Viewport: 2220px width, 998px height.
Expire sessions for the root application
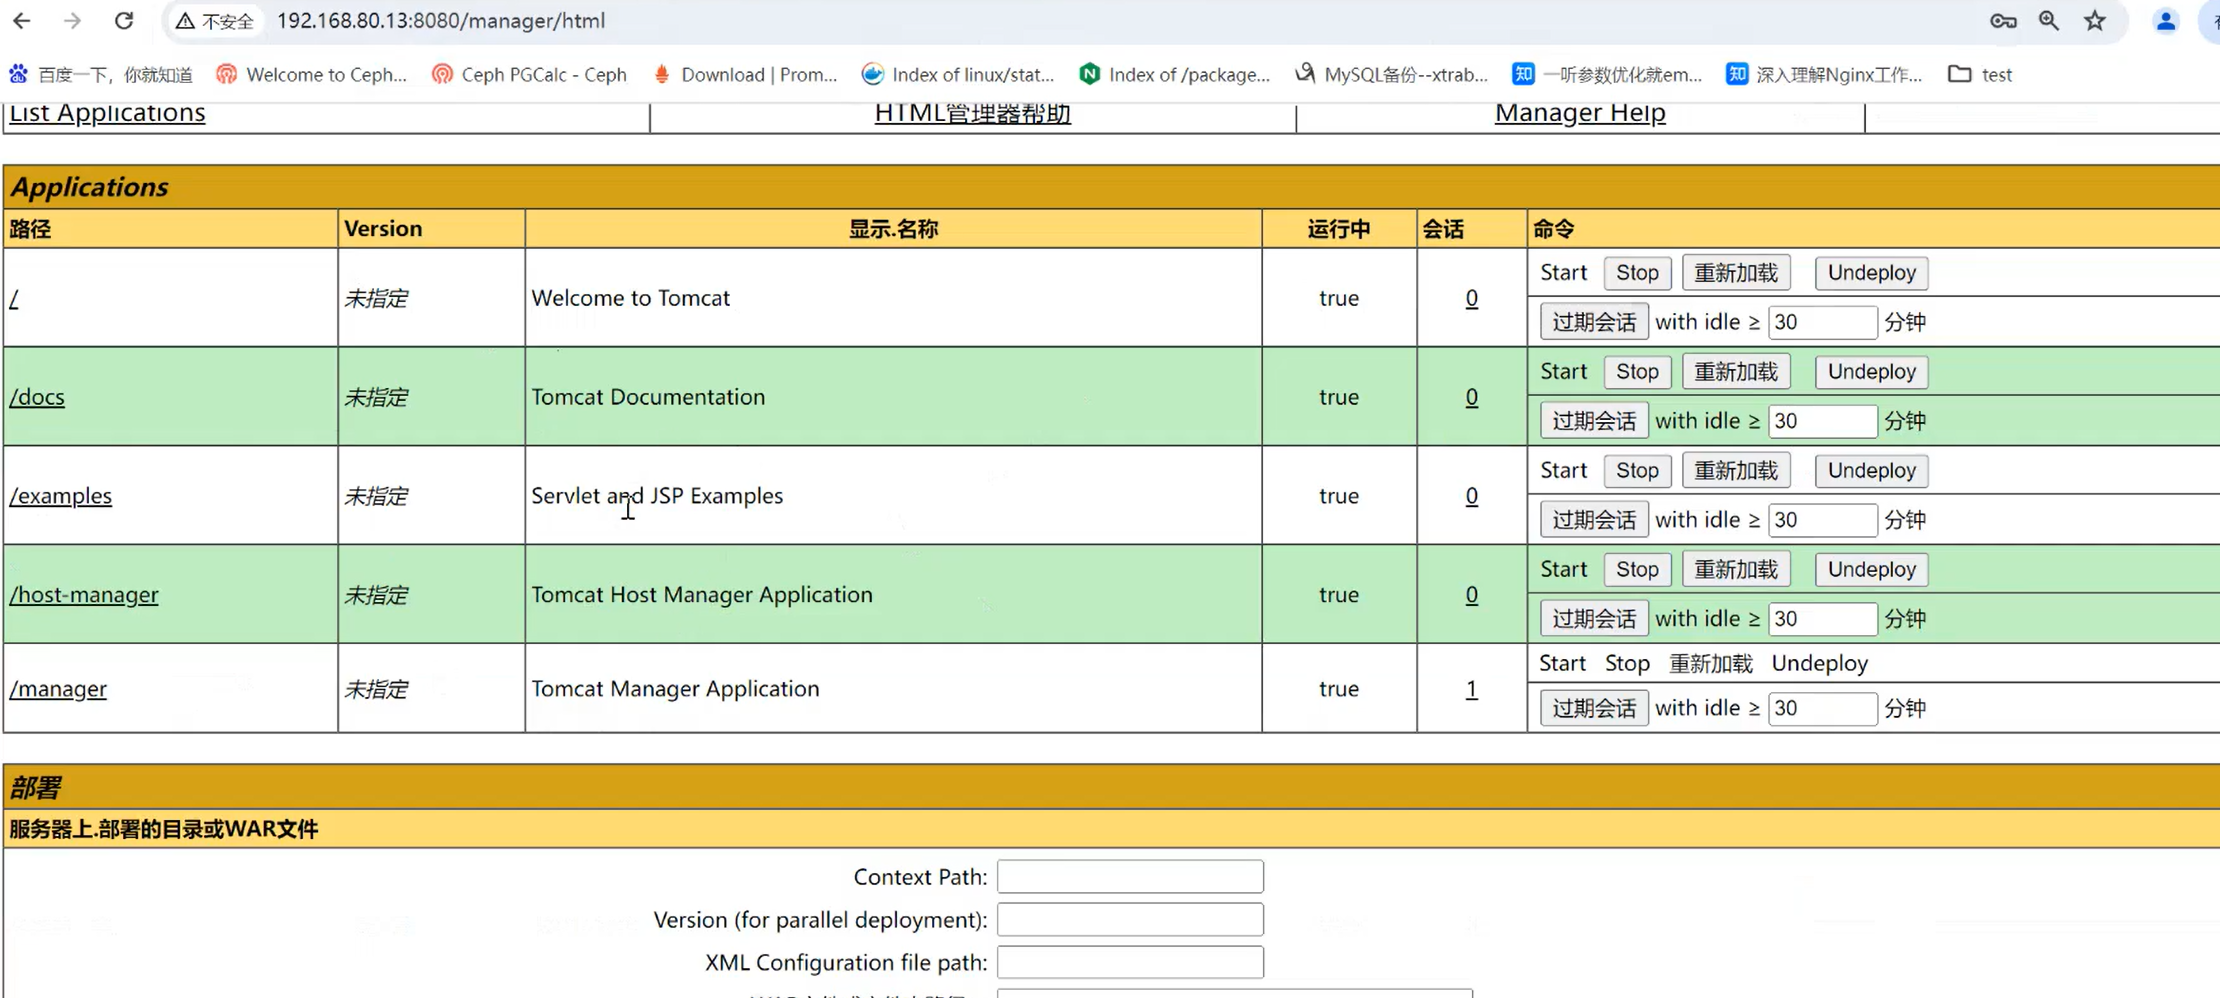[1594, 322]
